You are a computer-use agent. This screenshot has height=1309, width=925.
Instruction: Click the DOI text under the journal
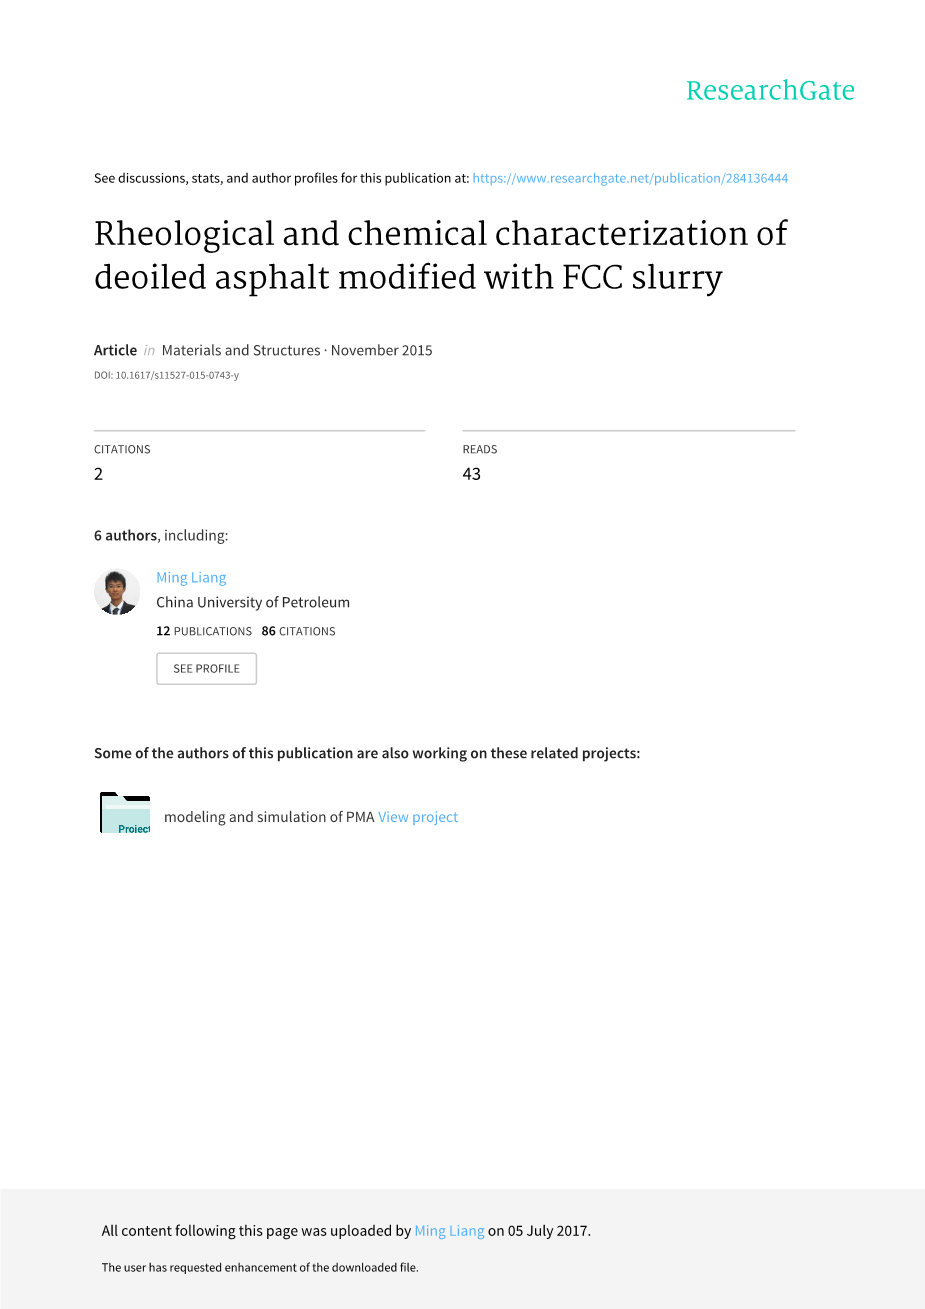(166, 376)
